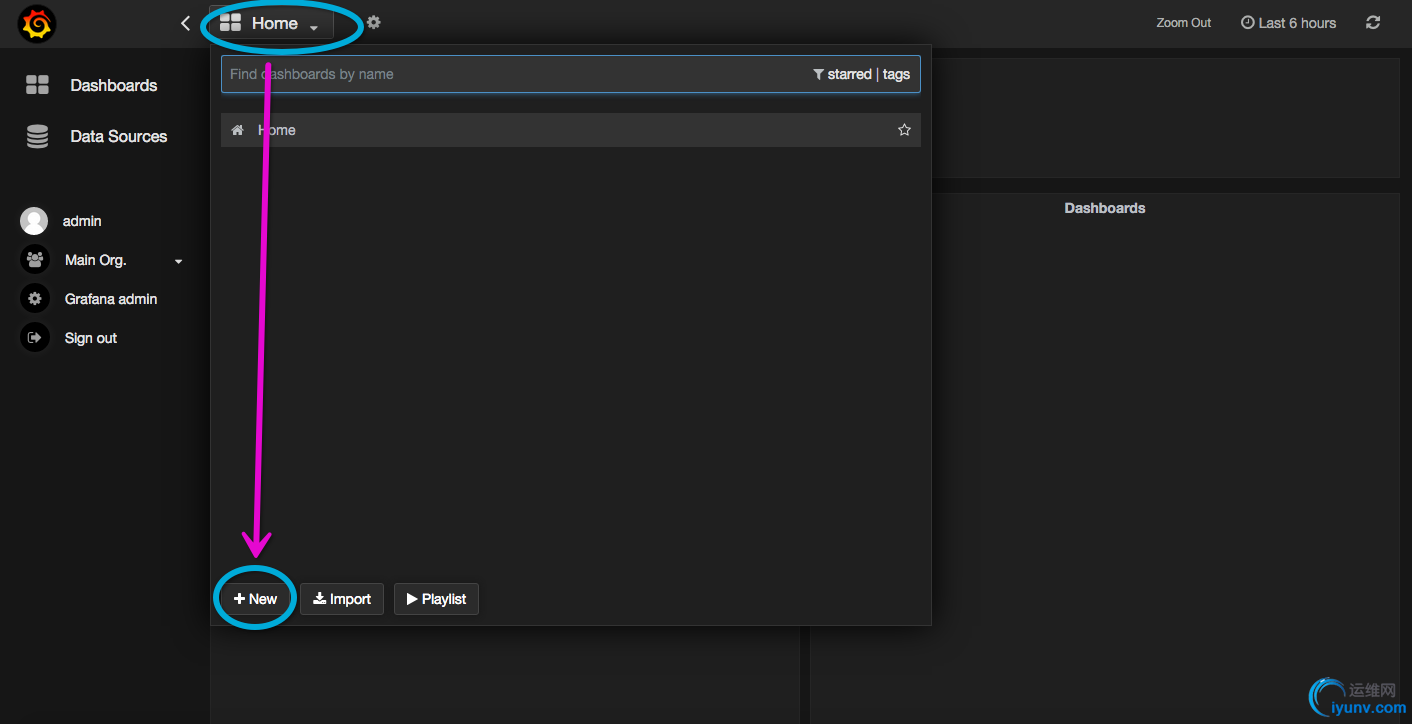Click Sign out in the side menu
The image size is (1412, 724).
(x=90, y=338)
